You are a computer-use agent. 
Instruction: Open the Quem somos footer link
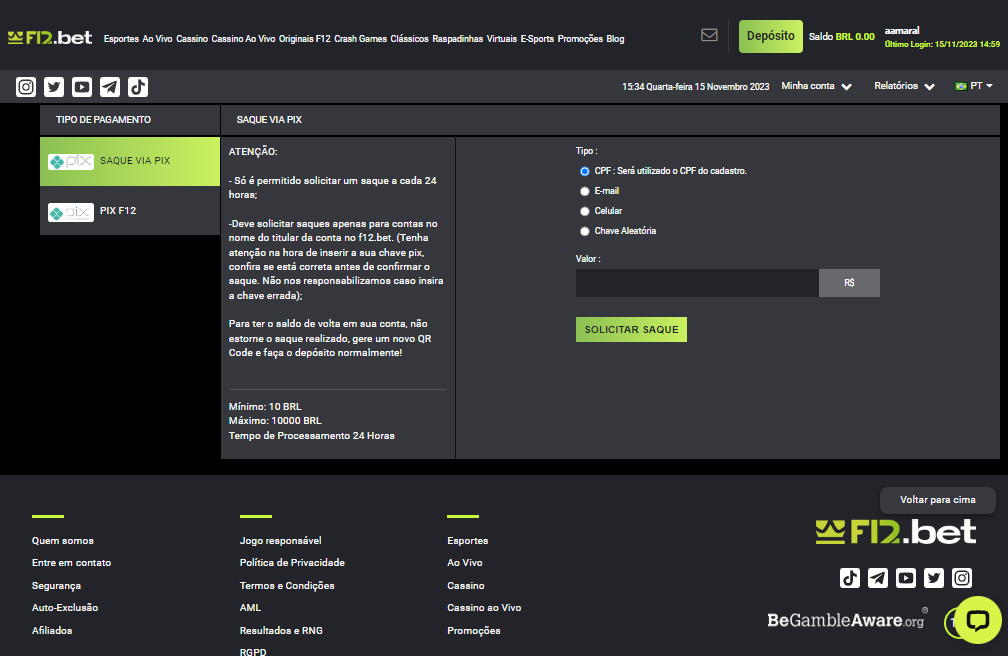click(63, 541)
